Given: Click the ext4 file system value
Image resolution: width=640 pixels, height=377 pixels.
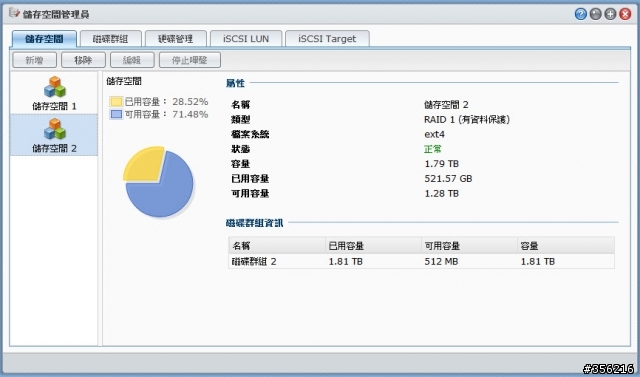Looking at the screenshot, I should (434, 134).
